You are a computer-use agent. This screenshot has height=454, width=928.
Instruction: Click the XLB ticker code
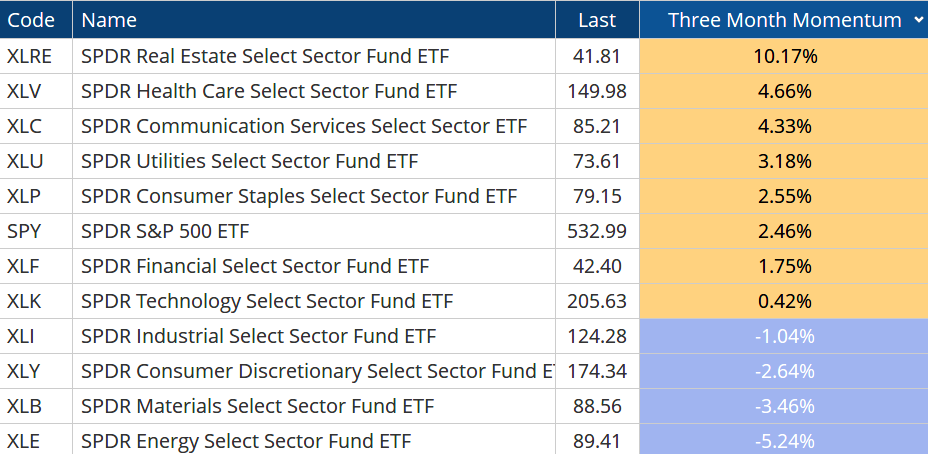click(25, 406)
